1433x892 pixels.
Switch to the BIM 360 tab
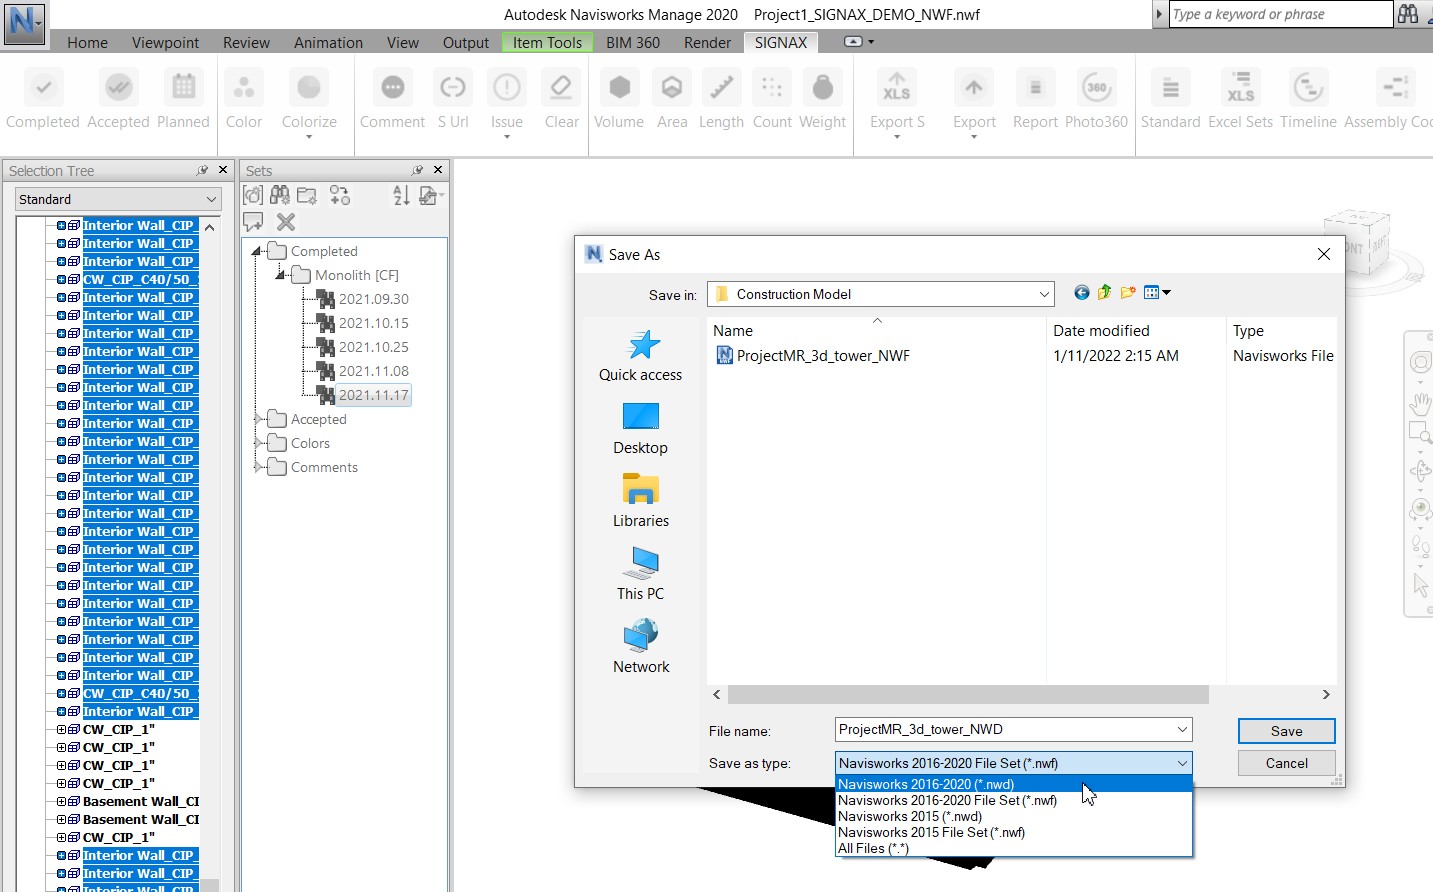pos(633,43)
